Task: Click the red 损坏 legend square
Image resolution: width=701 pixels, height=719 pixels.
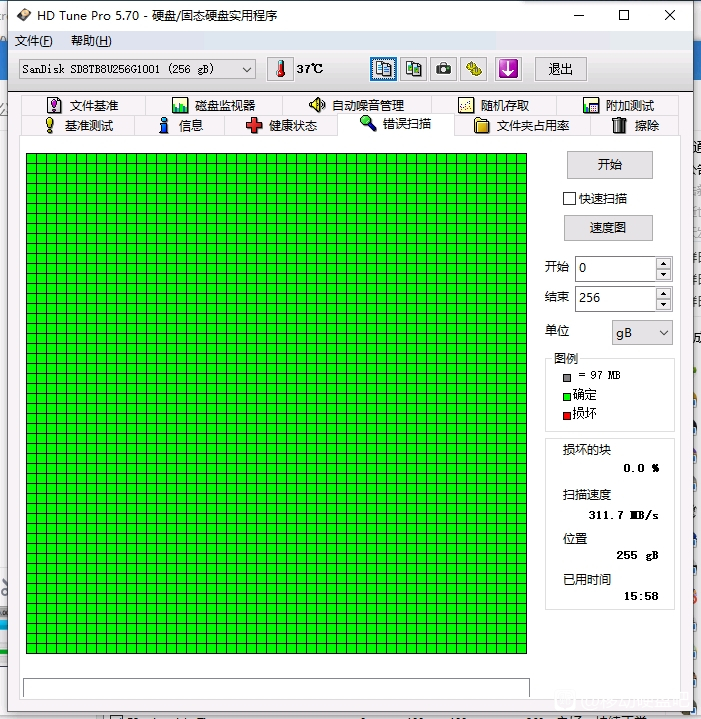Action: [x=567, y=415]
